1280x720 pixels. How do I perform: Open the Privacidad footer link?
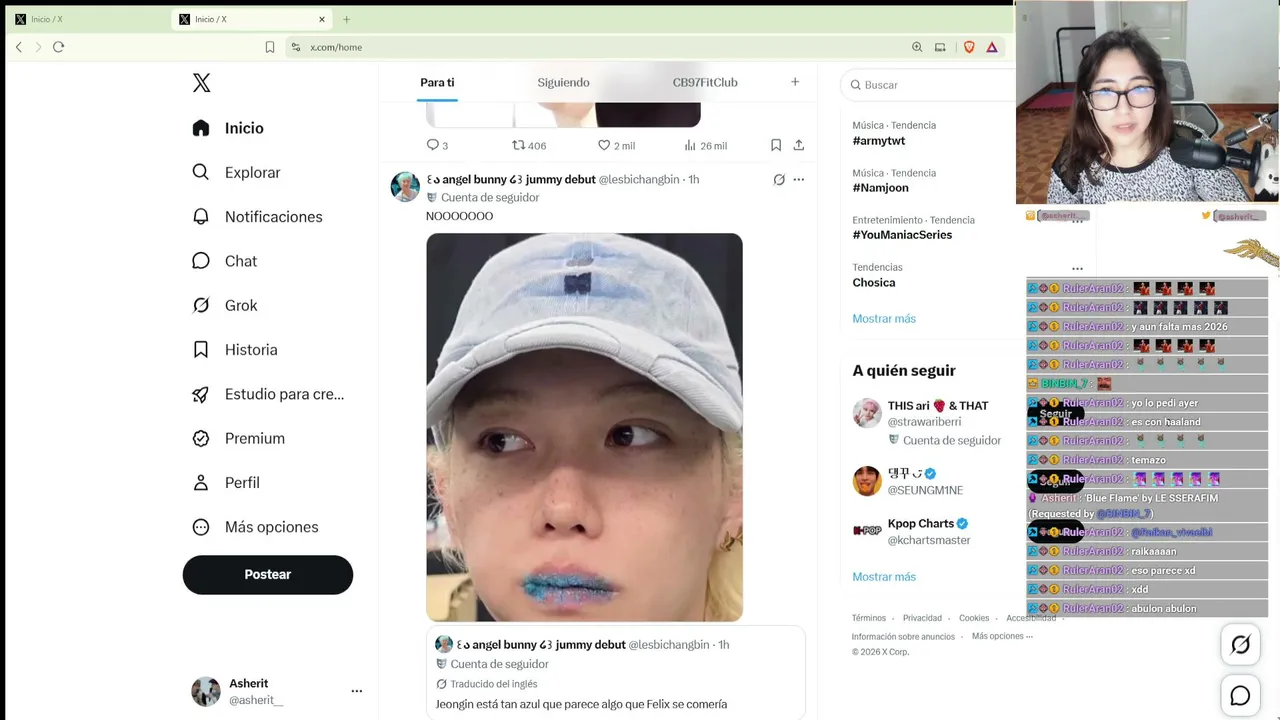pyautogui.click(x=922, y=618)
